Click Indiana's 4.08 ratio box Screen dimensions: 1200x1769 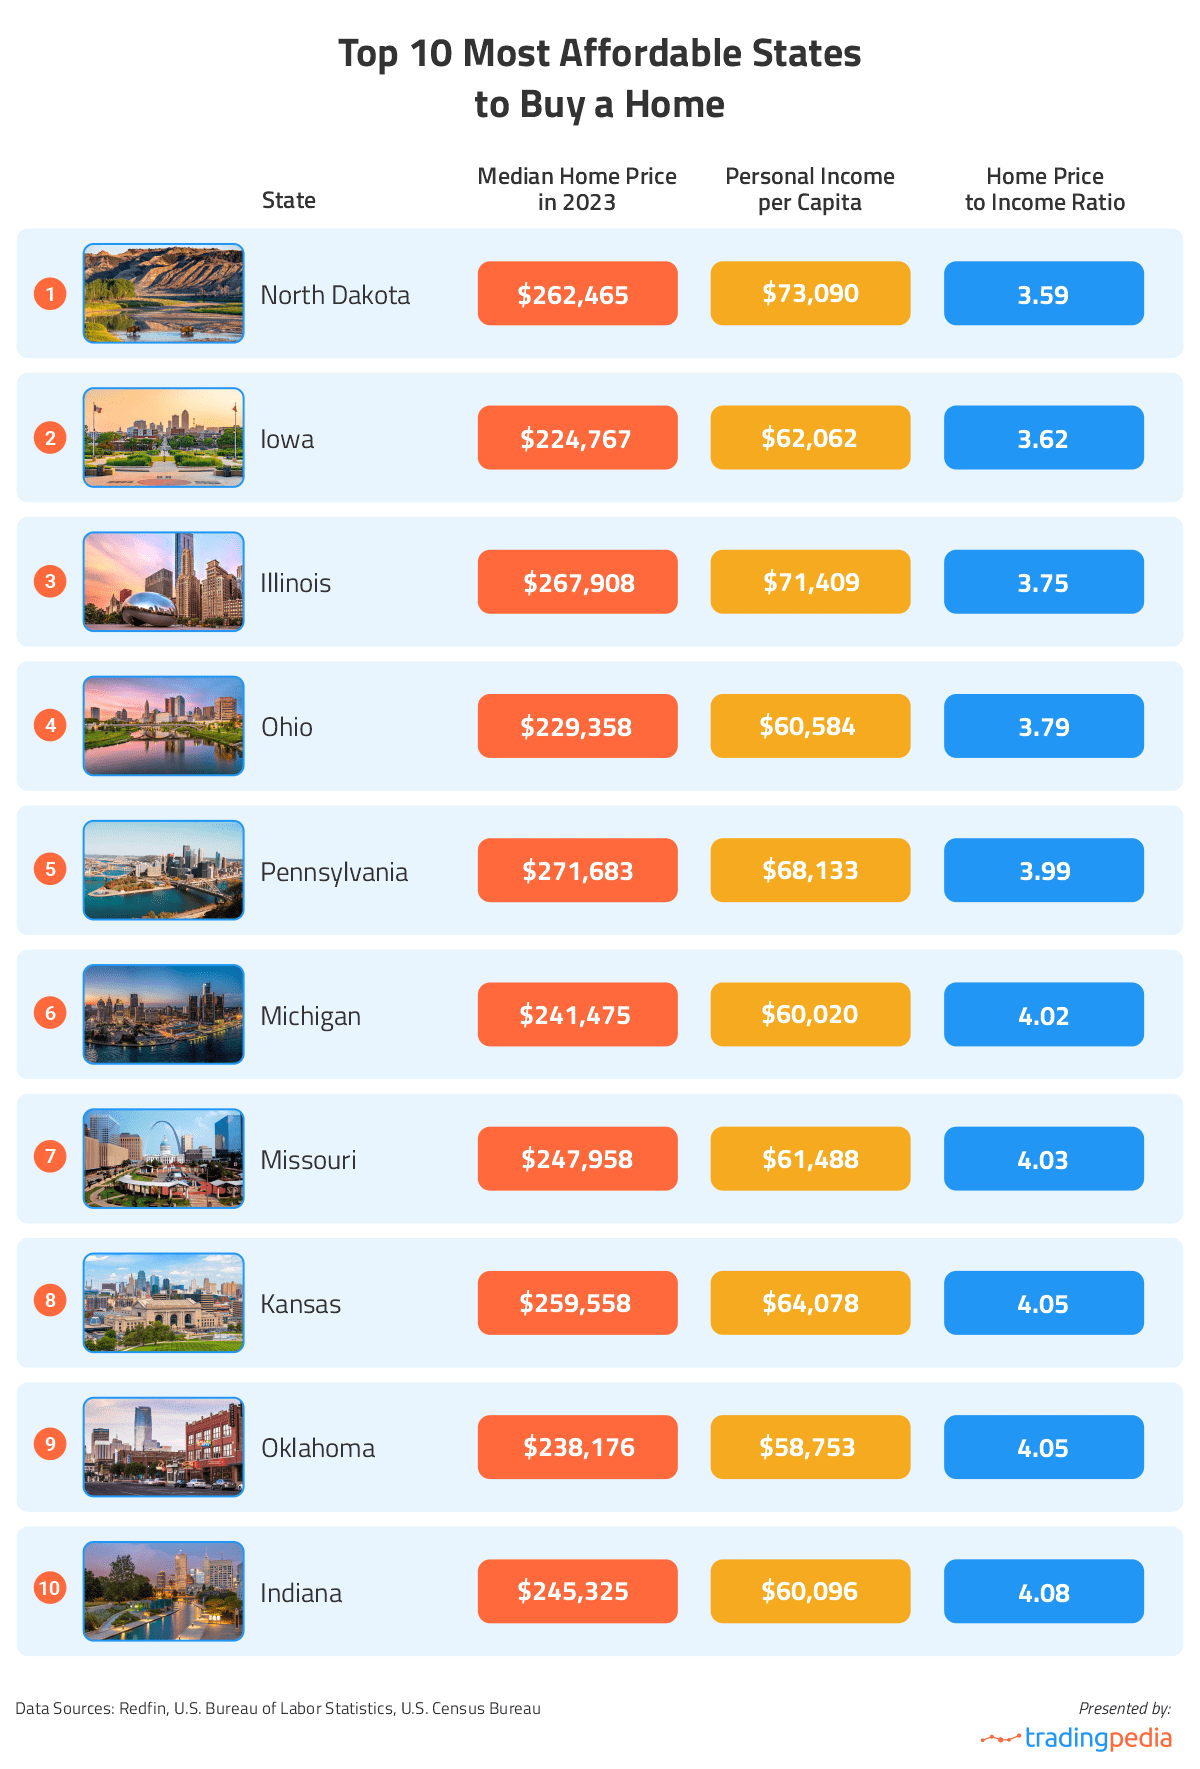point(1043,1592)
